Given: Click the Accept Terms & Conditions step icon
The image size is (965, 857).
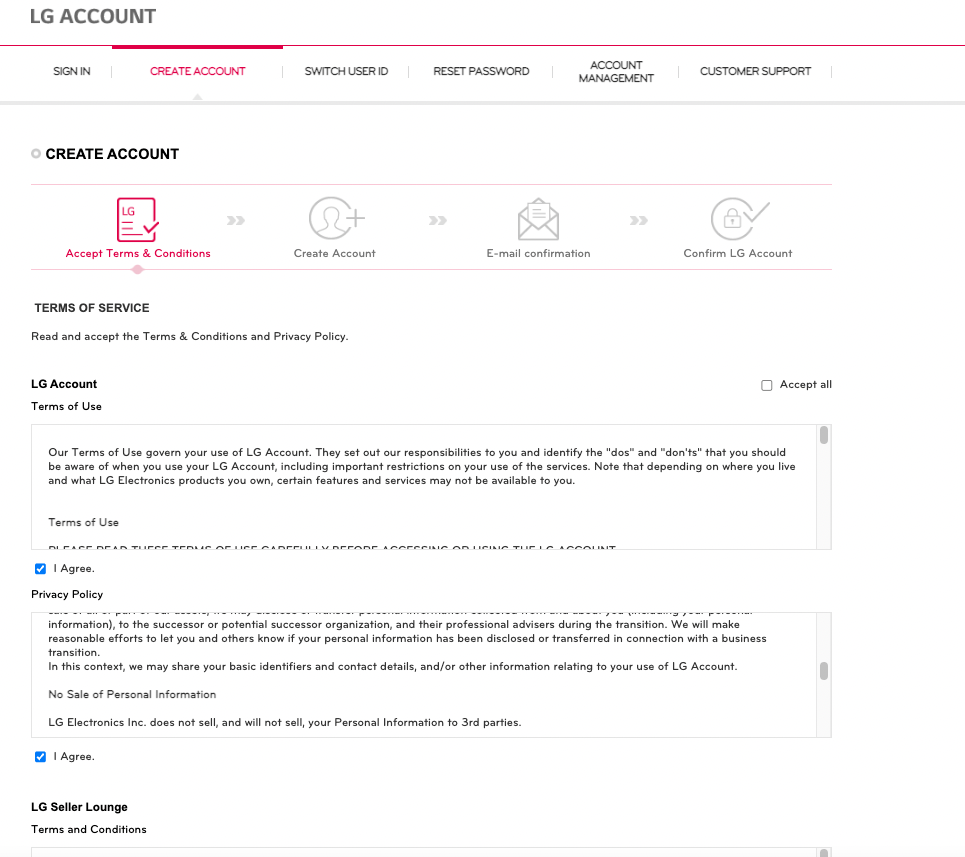Looking at the screenshot, I should 138,220.
